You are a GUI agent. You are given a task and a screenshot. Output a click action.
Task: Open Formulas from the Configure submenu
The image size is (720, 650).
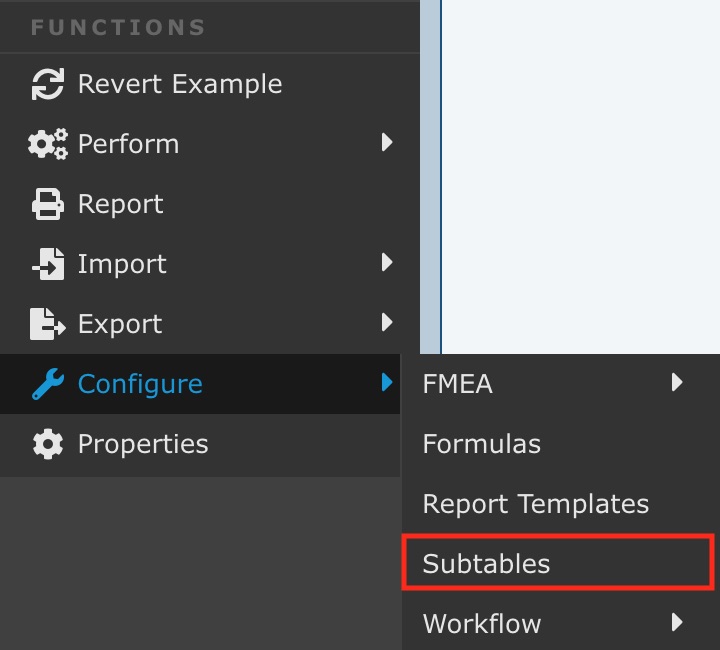point(481,444)
